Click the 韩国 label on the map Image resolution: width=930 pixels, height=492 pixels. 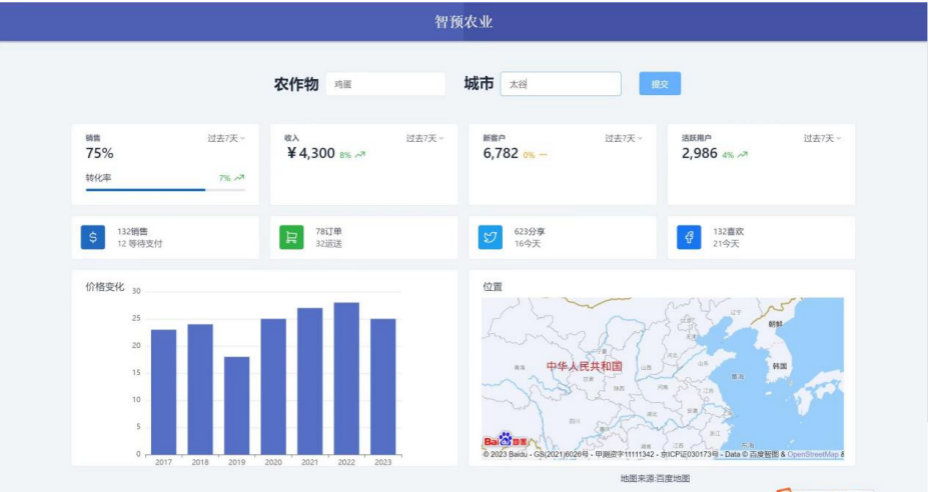click(779, 366)
